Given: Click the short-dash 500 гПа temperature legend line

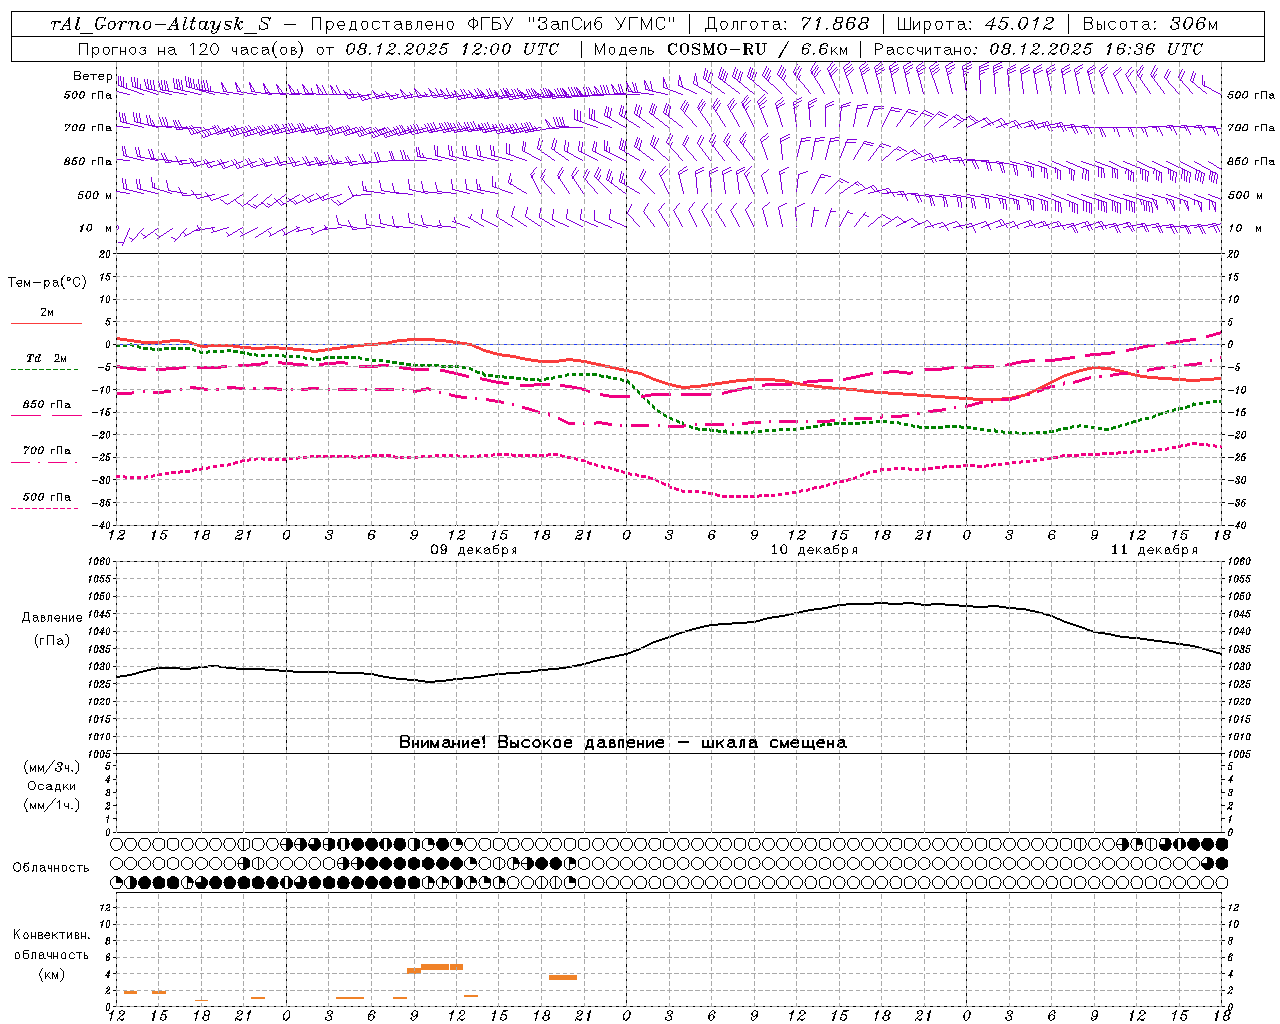Looking at the screenshot, I should click(x=44, y=508).
